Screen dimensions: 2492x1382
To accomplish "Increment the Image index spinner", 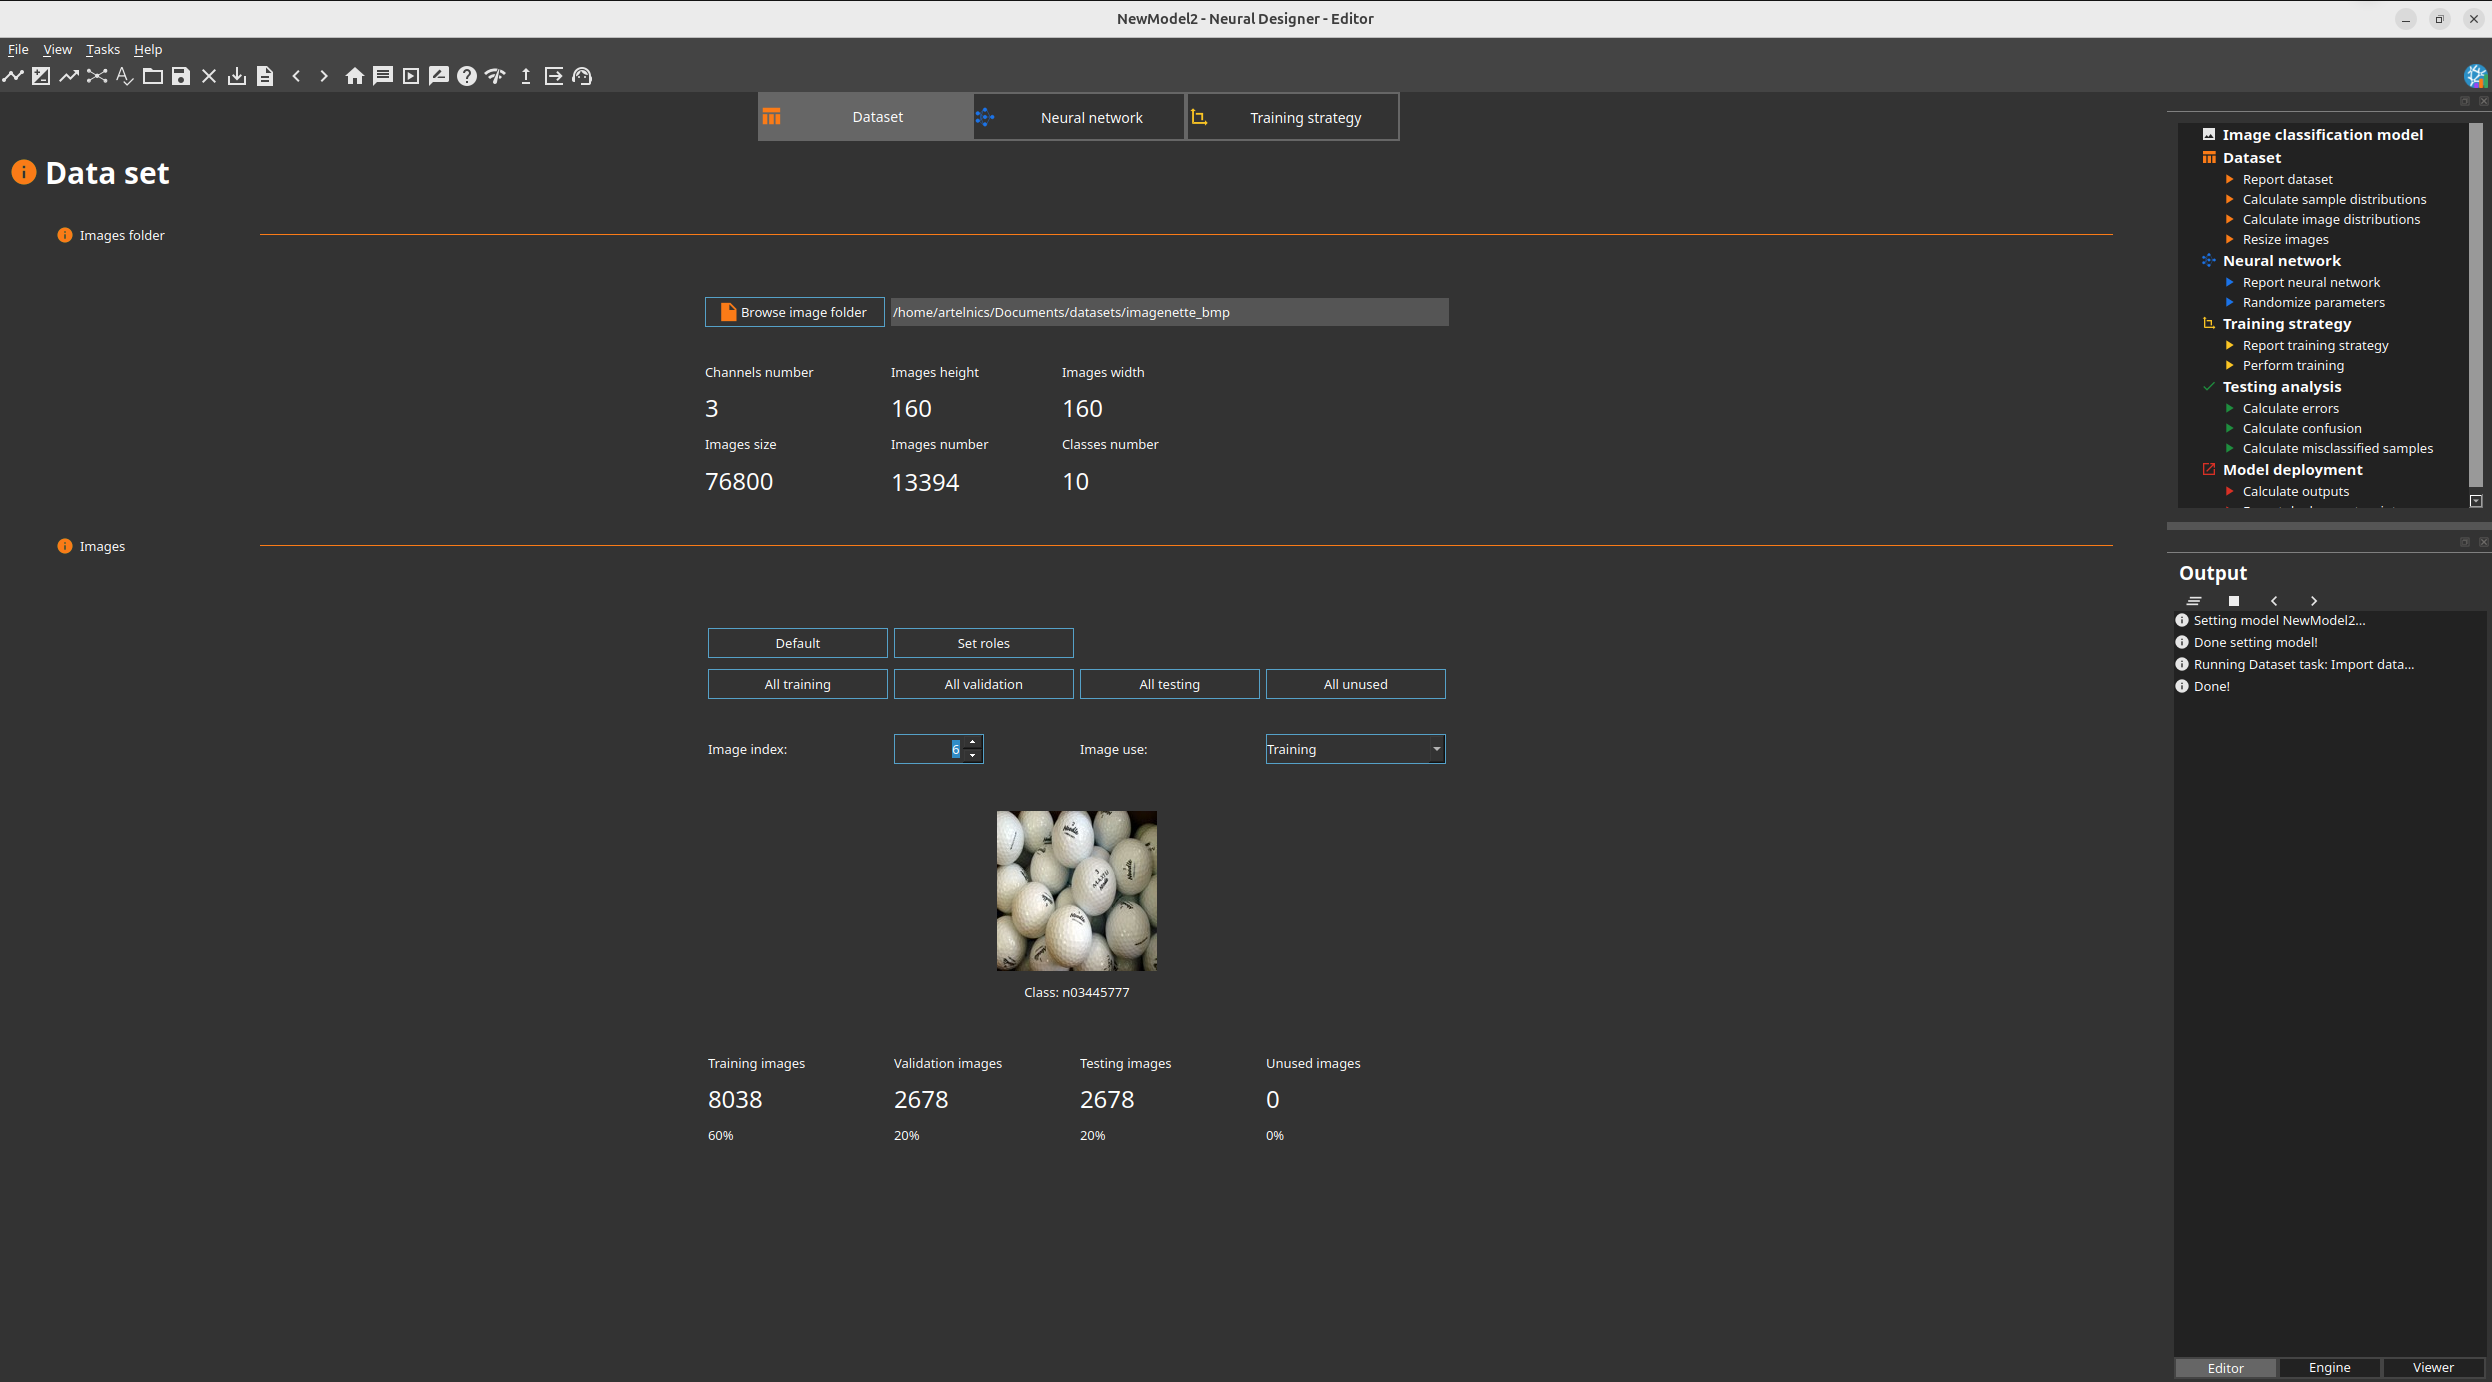I will coord(973,743).
